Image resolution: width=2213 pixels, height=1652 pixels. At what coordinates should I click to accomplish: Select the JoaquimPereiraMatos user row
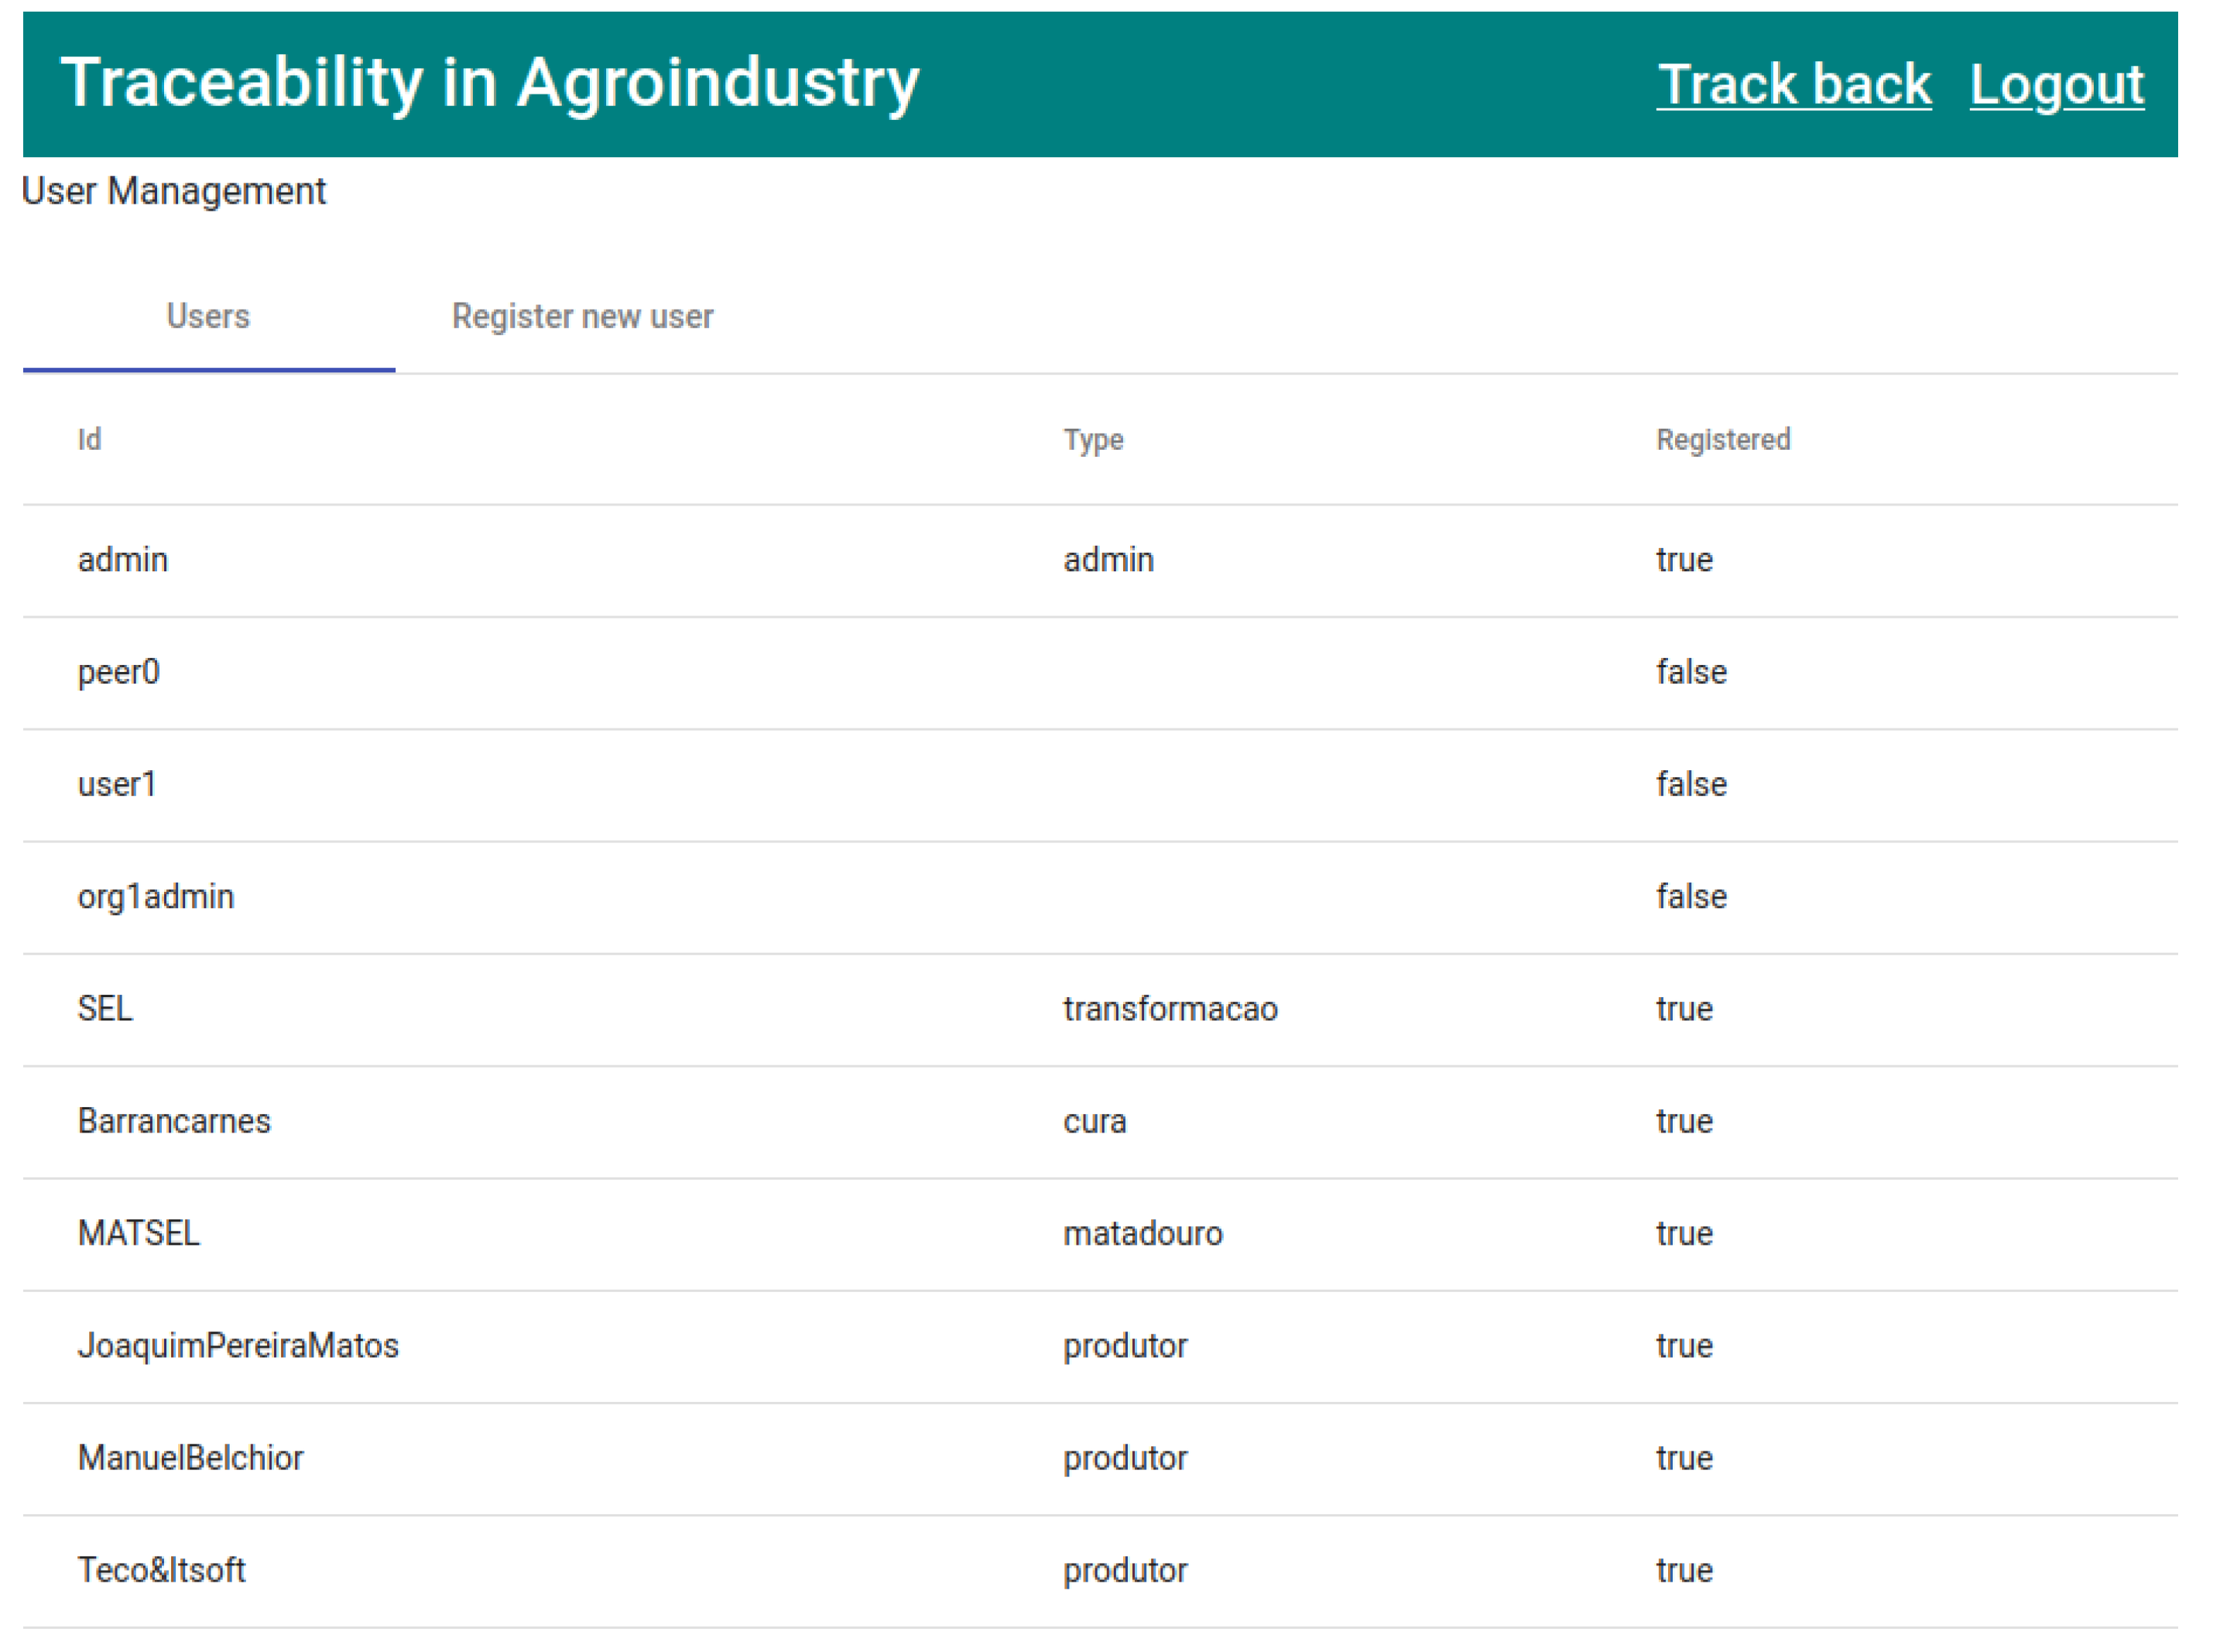[238, 1345]
